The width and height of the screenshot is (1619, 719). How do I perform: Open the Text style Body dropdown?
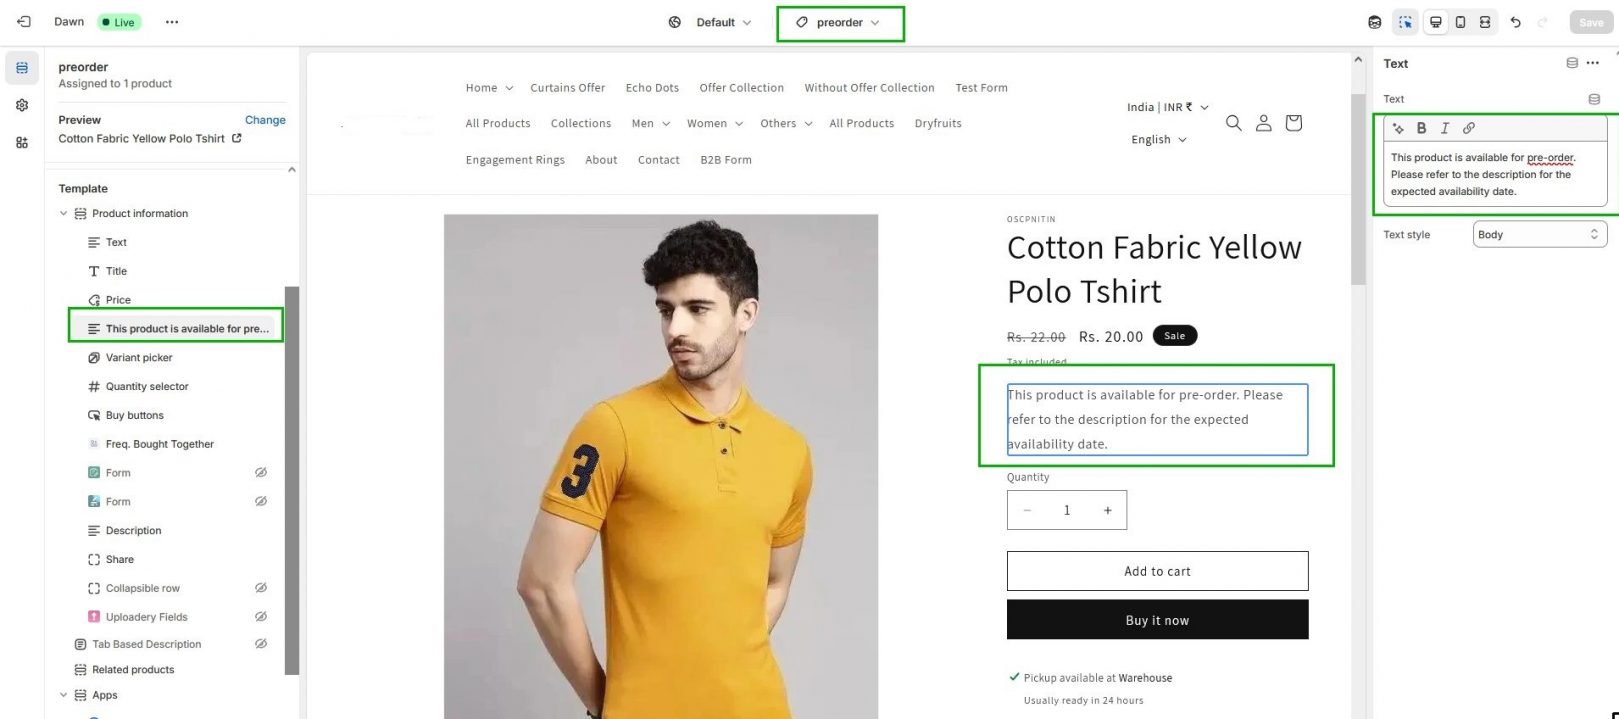(1539, 235)
